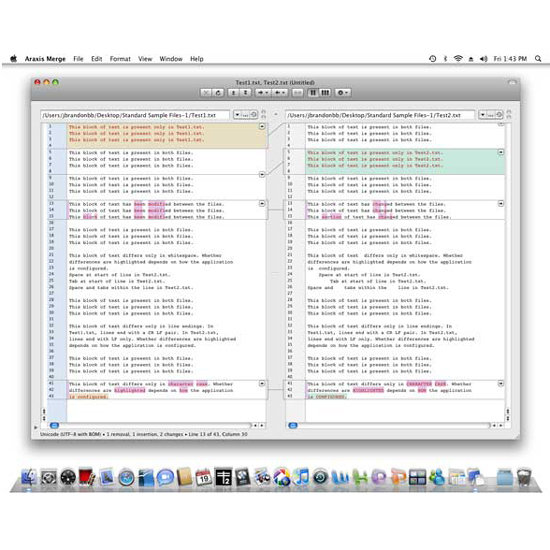Screen dimensions: 550x550
Task: Launch Microsoft Word W icon in Dock
Action: tap(340, 477)
